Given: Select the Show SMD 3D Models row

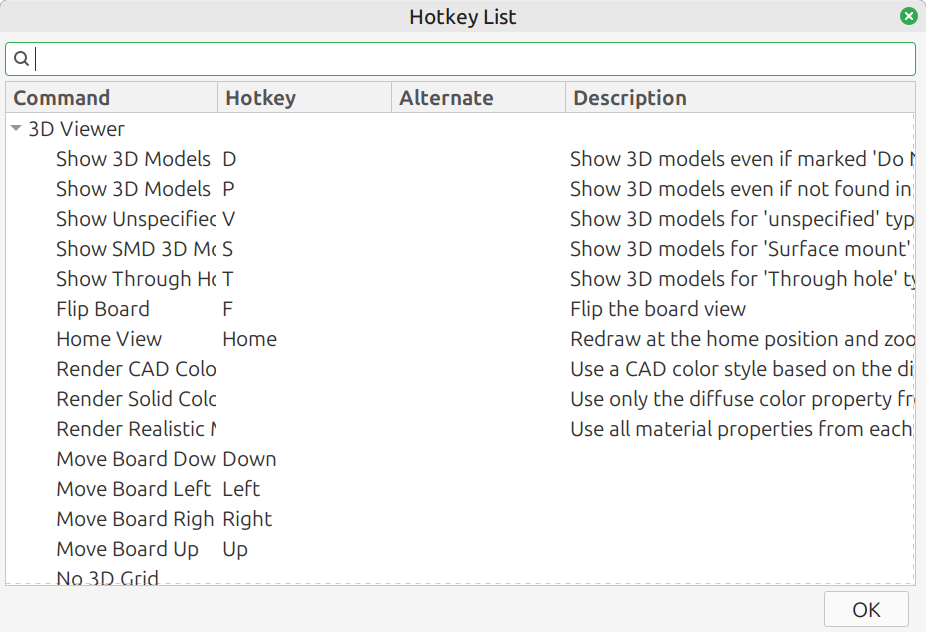Looking at the screenshot, I should 461,249.
